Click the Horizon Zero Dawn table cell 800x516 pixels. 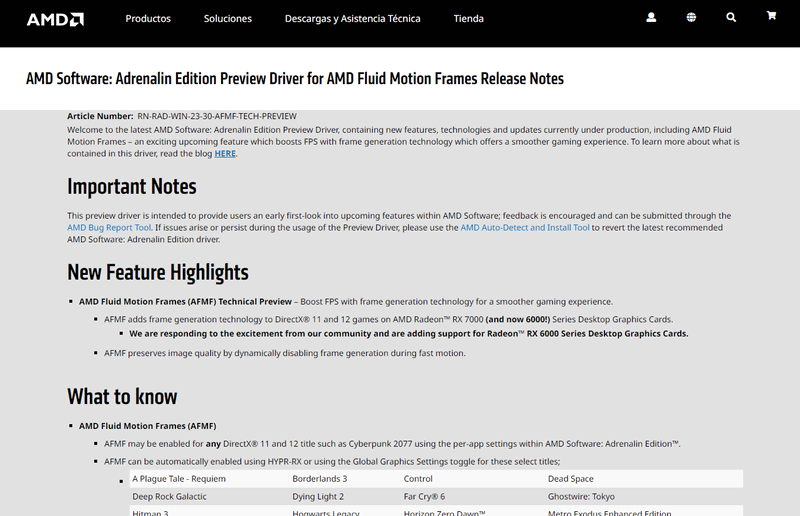click(444, 512)
